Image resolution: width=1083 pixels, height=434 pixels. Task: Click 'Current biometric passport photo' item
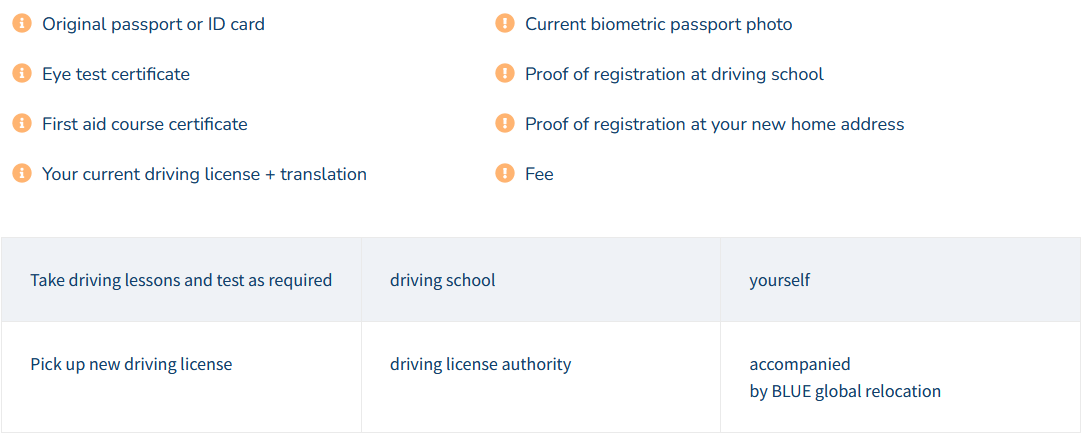coord(659,24)
